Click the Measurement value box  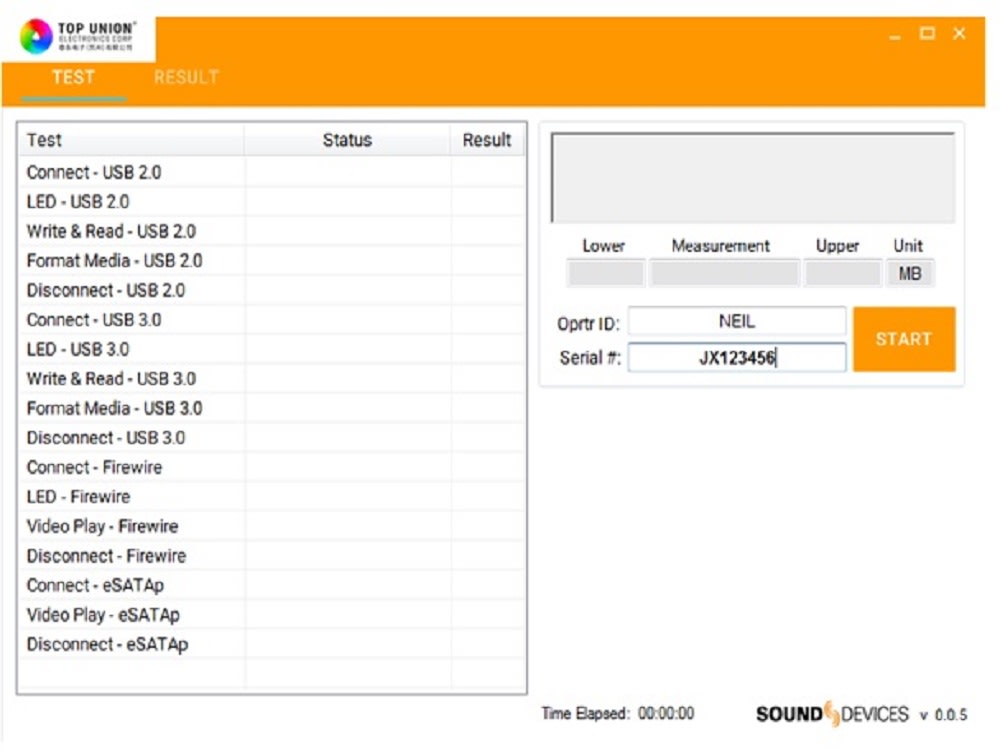(724, 274)
